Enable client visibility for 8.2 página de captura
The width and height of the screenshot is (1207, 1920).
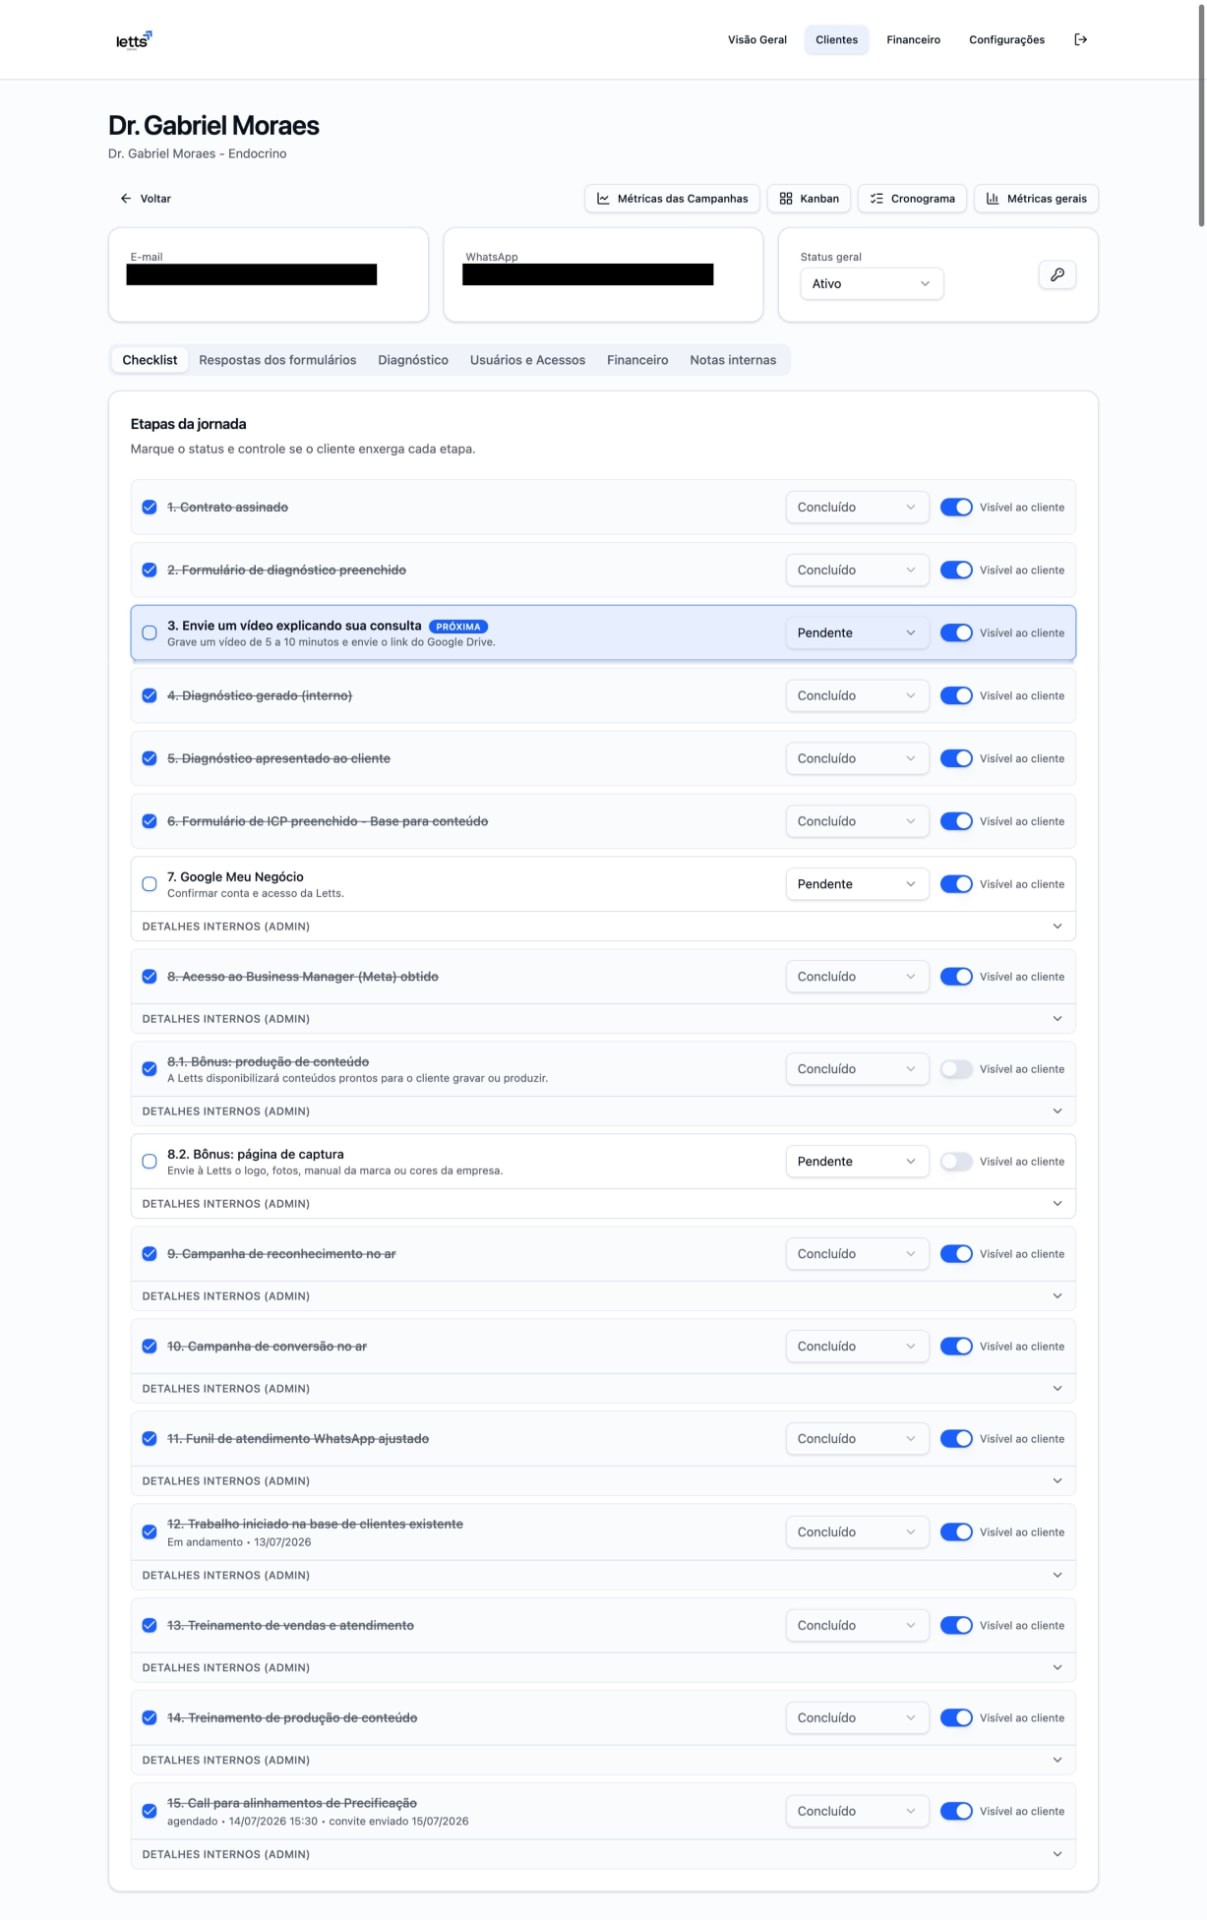tap(956, 1162)
